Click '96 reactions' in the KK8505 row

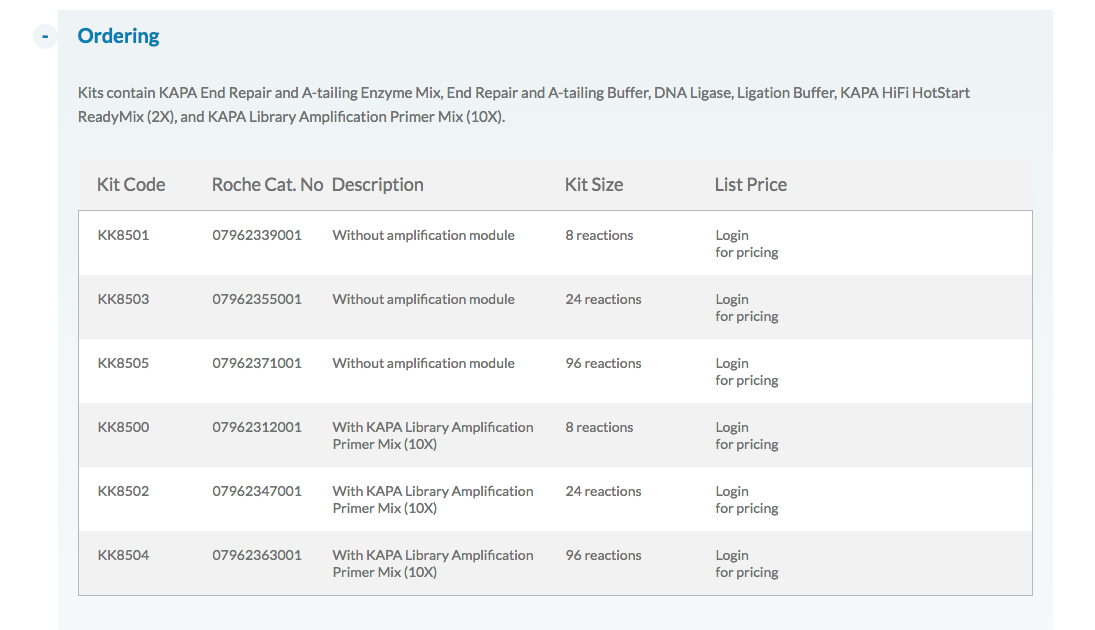click(x=603, y=363)
